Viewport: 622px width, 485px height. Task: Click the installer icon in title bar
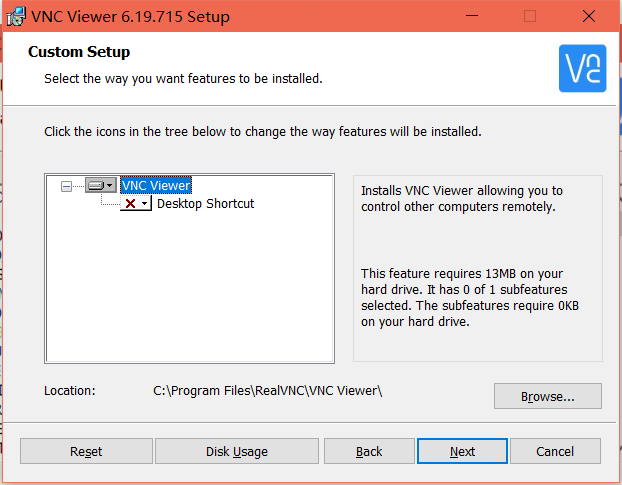tap(16, 17)
